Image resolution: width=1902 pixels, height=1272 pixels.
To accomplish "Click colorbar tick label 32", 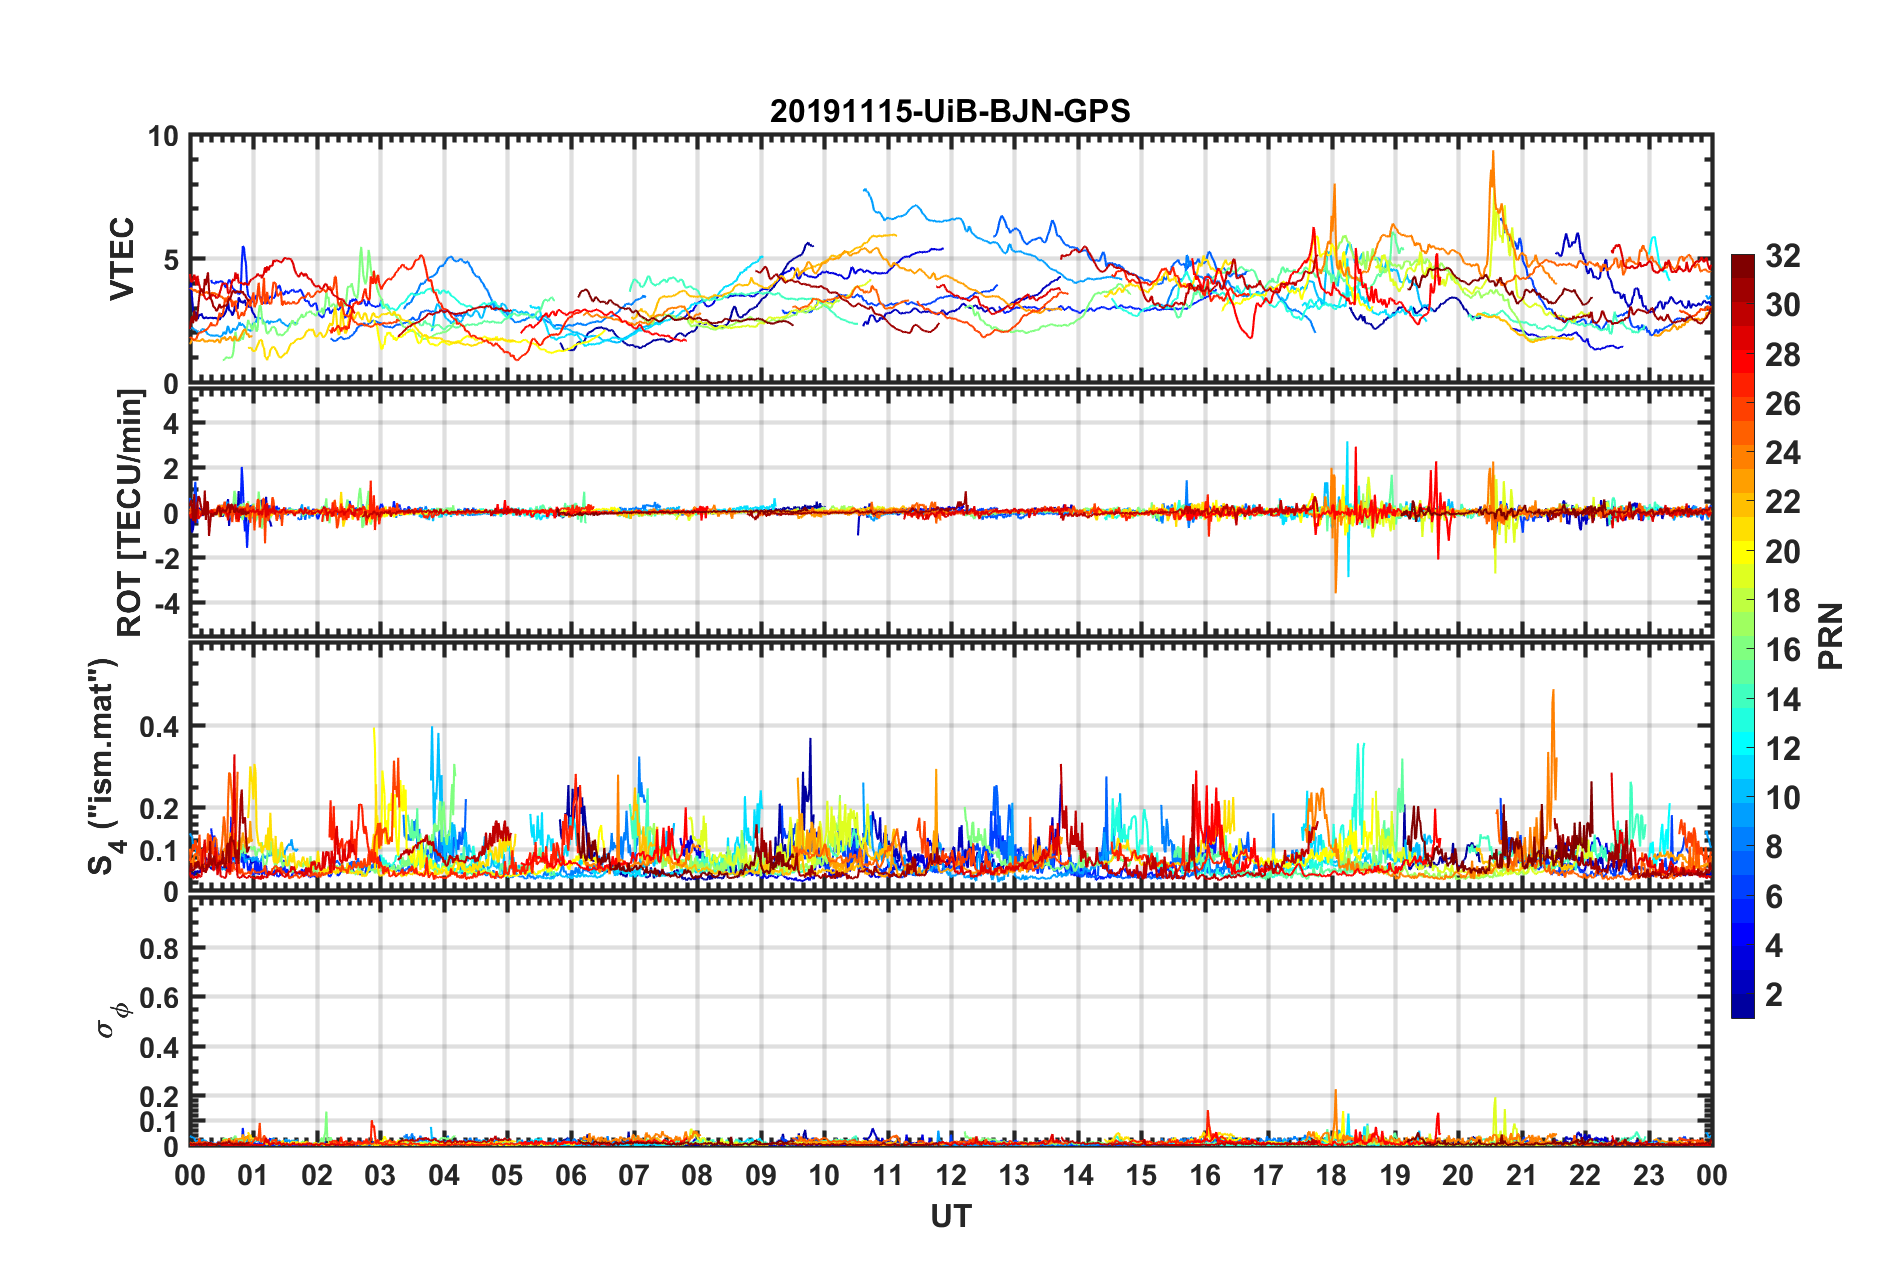I will [1782, 256].
